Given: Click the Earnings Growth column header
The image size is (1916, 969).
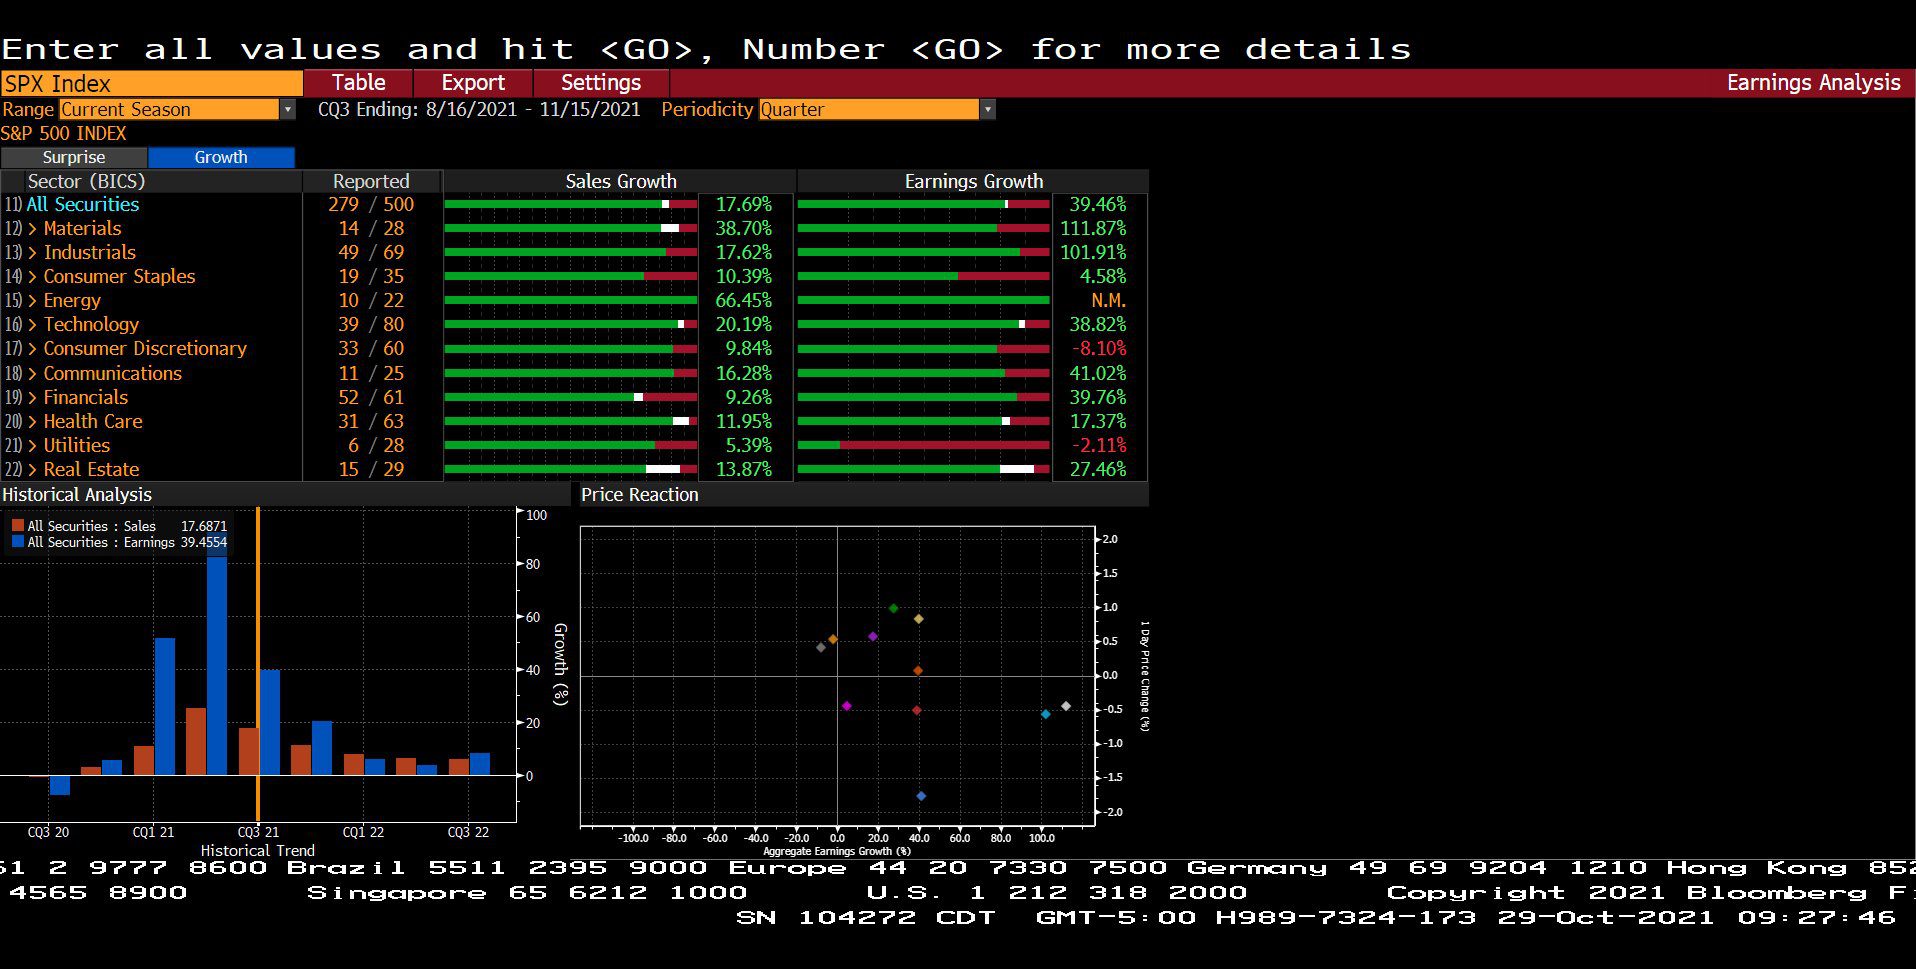Looking at the screenshot, I should click(973, 181).
